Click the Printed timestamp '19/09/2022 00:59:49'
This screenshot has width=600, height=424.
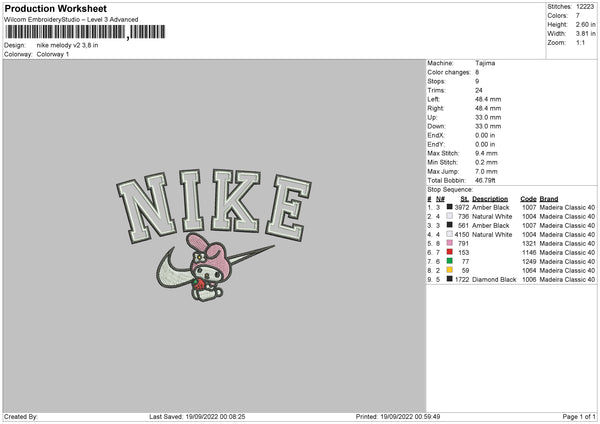point(410,417)
